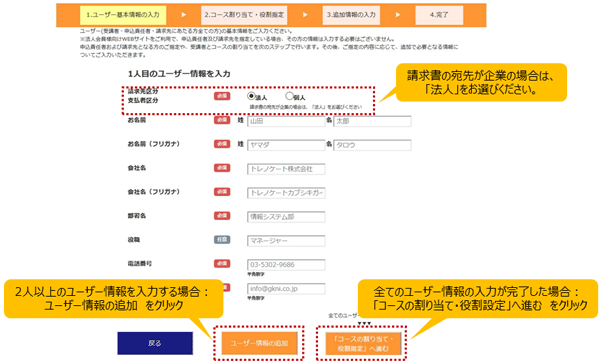Click the 役職 field showing マネージャー
600x362 pixels.
(x=286, y=241)
